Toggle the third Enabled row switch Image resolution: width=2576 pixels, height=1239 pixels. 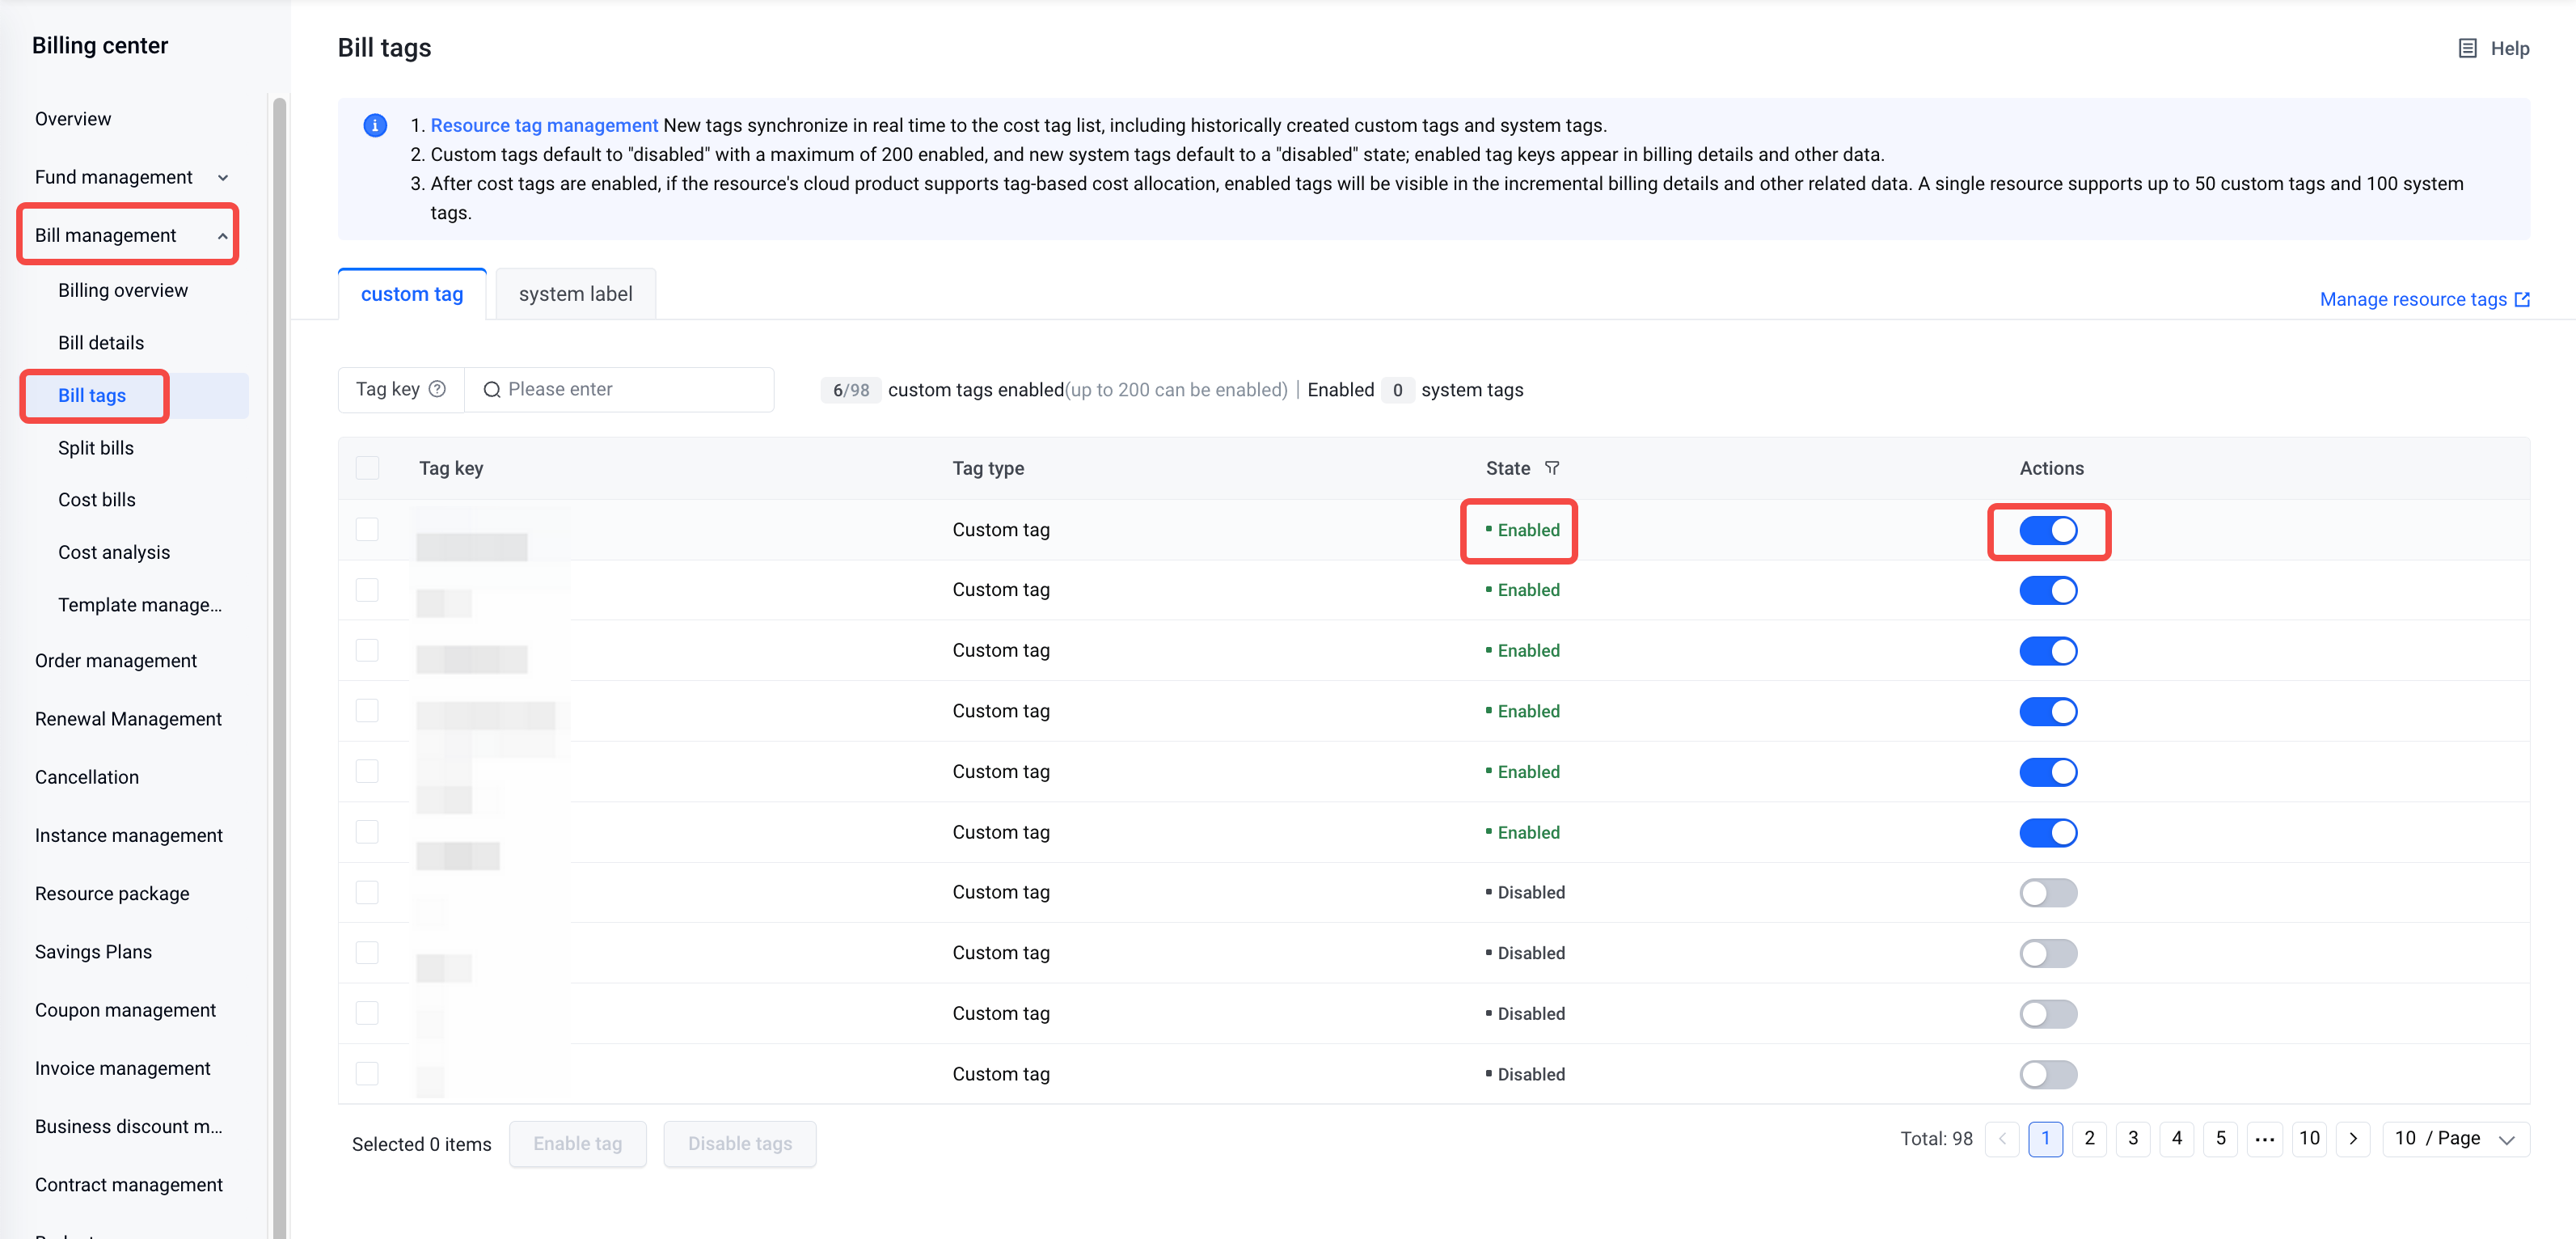pos(2048,651)
